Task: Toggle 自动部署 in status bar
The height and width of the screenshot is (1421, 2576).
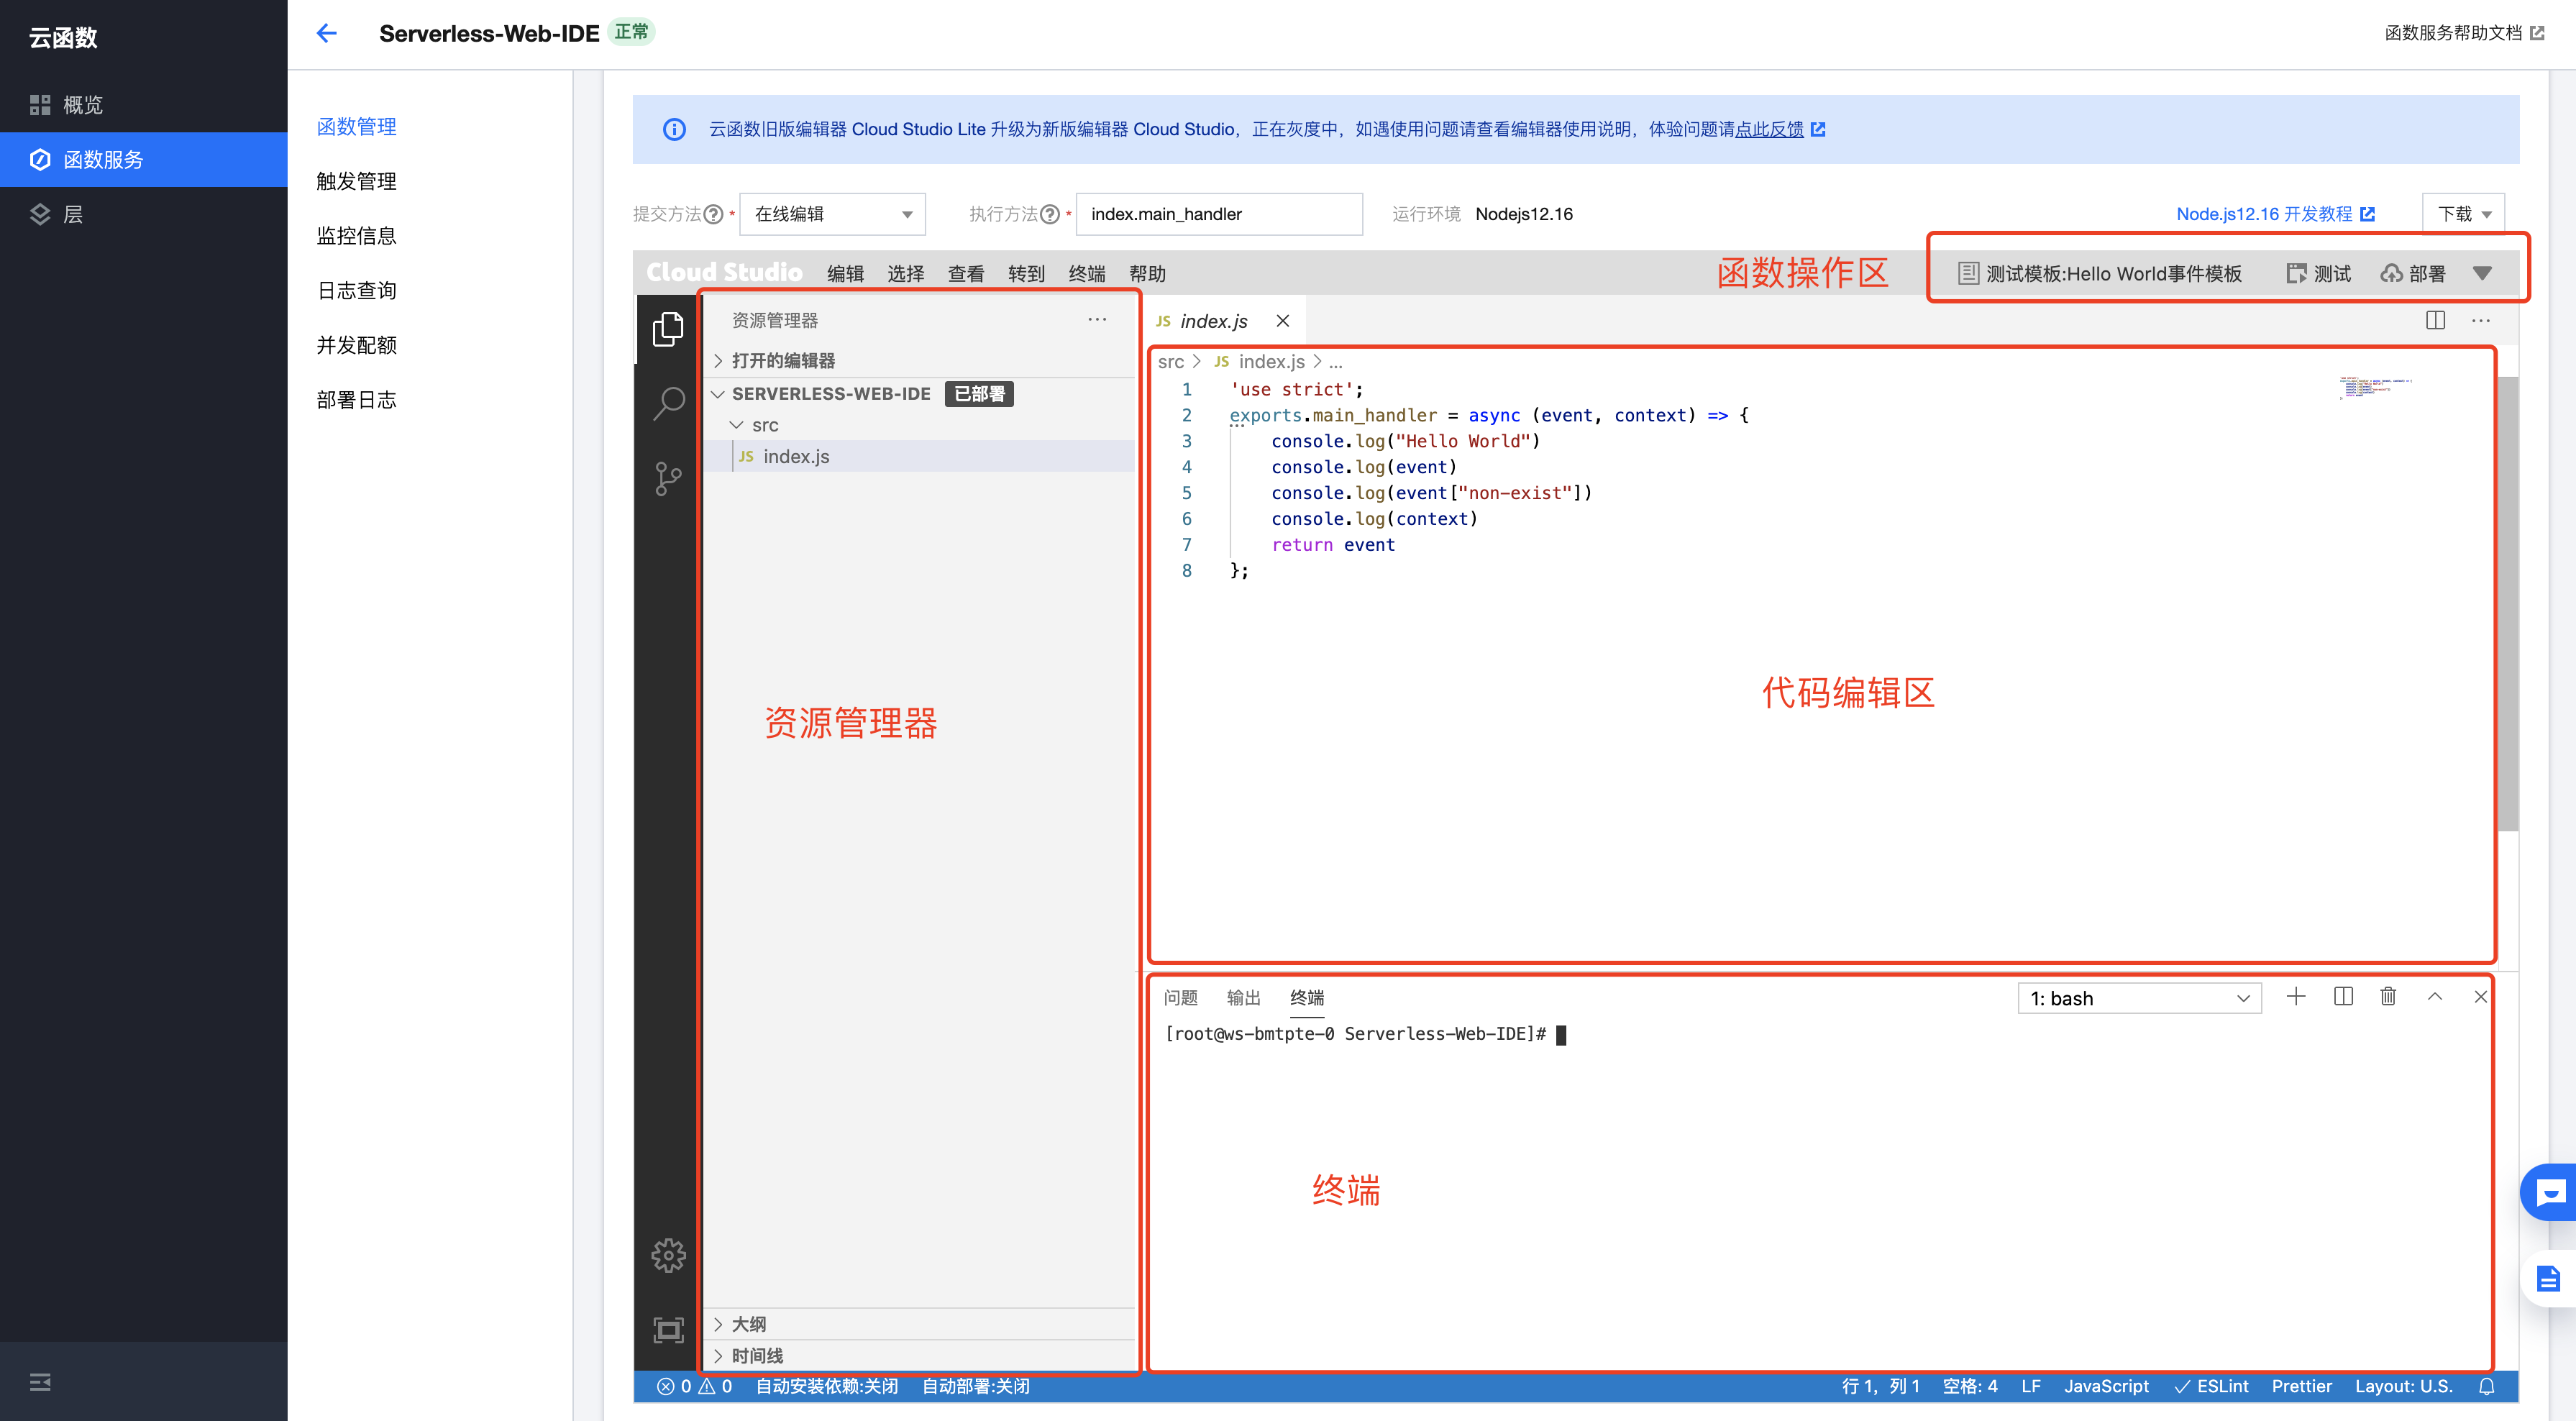Action: coord(975,1386)
